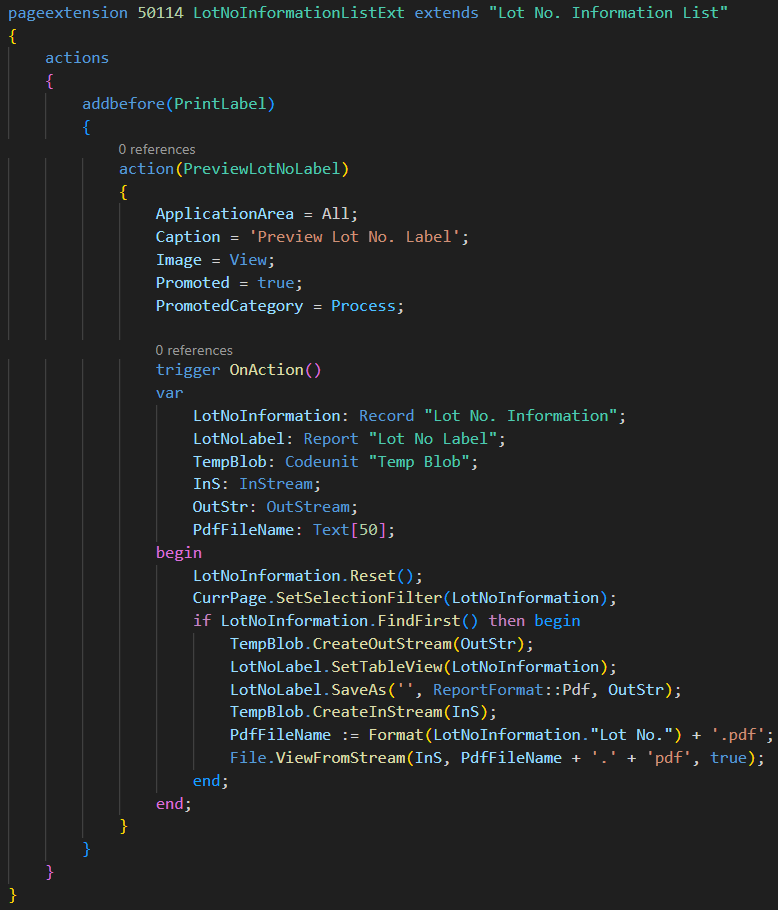Click the Process value of PromotedCategory
778x910 pixels.
[x=363, y=306]
